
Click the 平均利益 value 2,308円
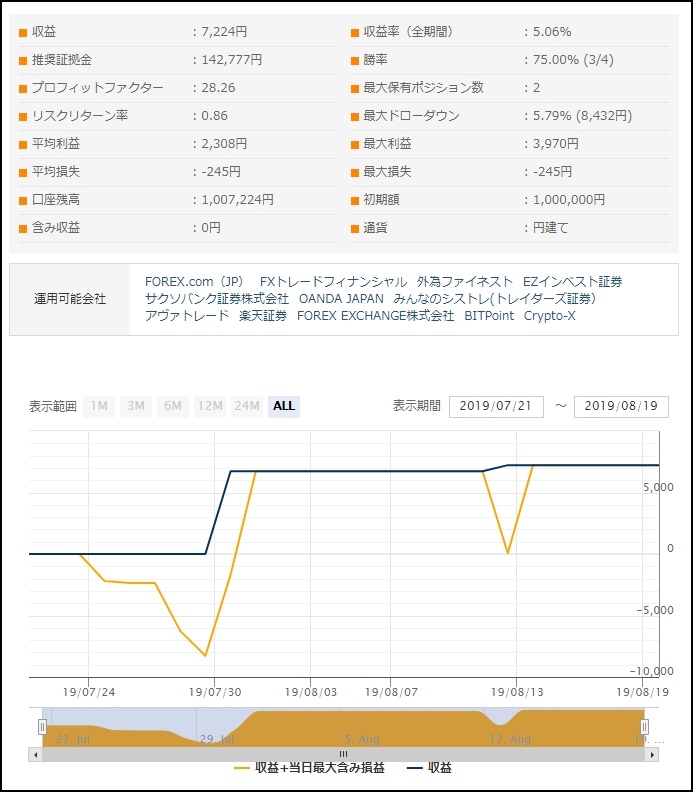point(224,144)
